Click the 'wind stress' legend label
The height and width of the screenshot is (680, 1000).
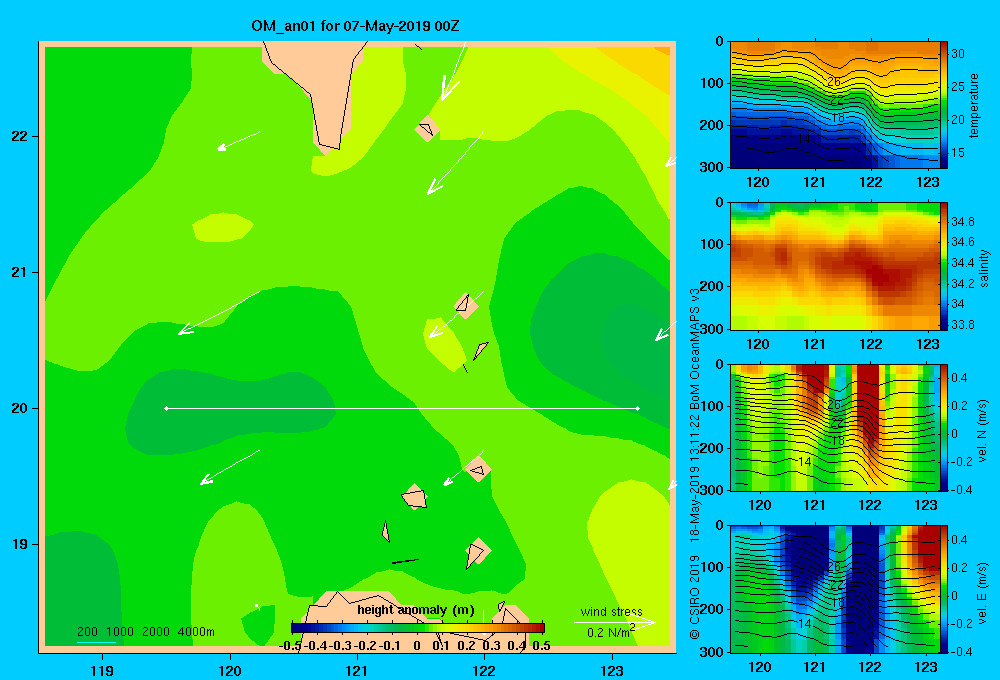611,611
